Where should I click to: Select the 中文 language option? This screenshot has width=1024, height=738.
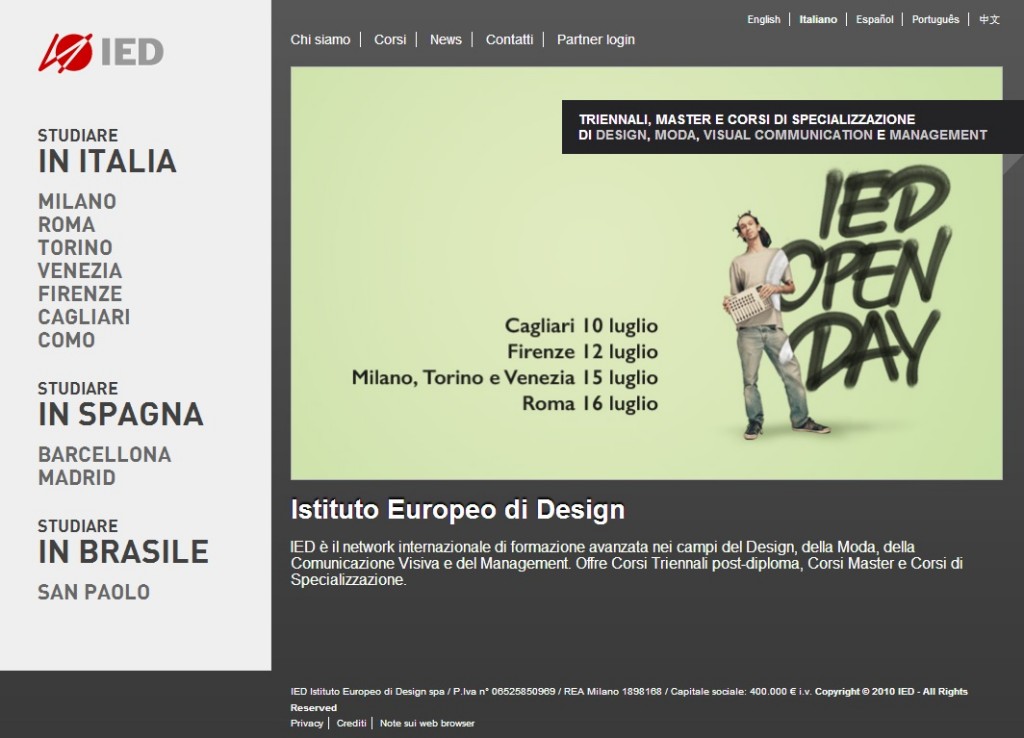click(991, 18)
